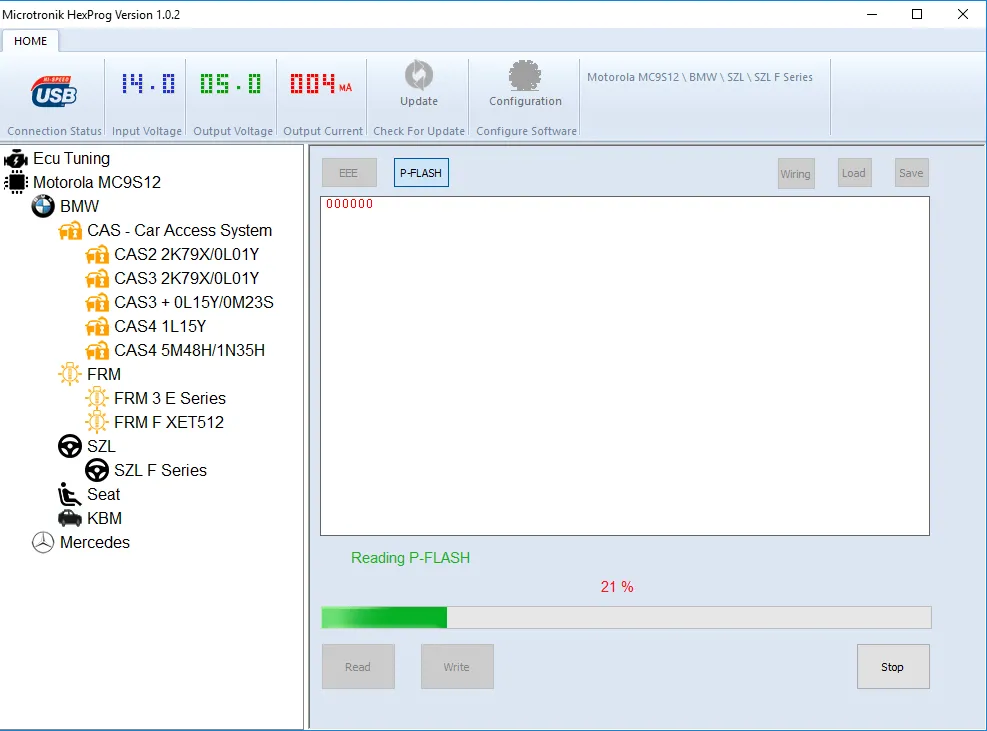The width and height of the screenshot is (987, 731).
Task: Select the BMW tree node
Action: coord(79,207)
